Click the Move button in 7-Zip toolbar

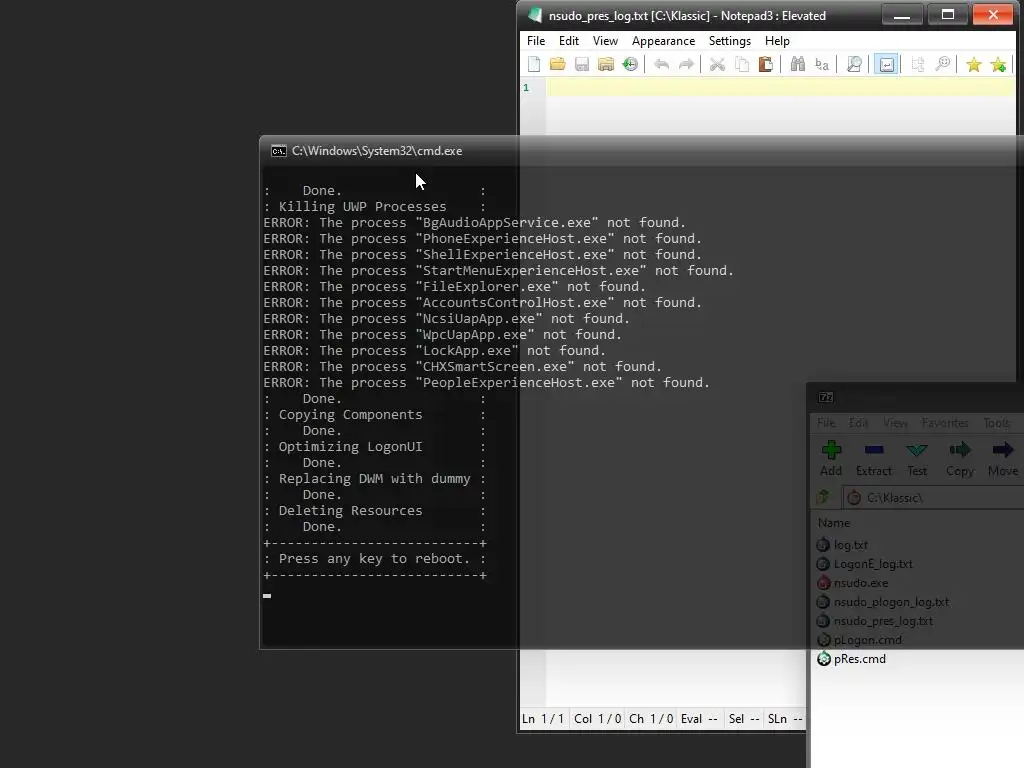click(x=1003, y=458)
